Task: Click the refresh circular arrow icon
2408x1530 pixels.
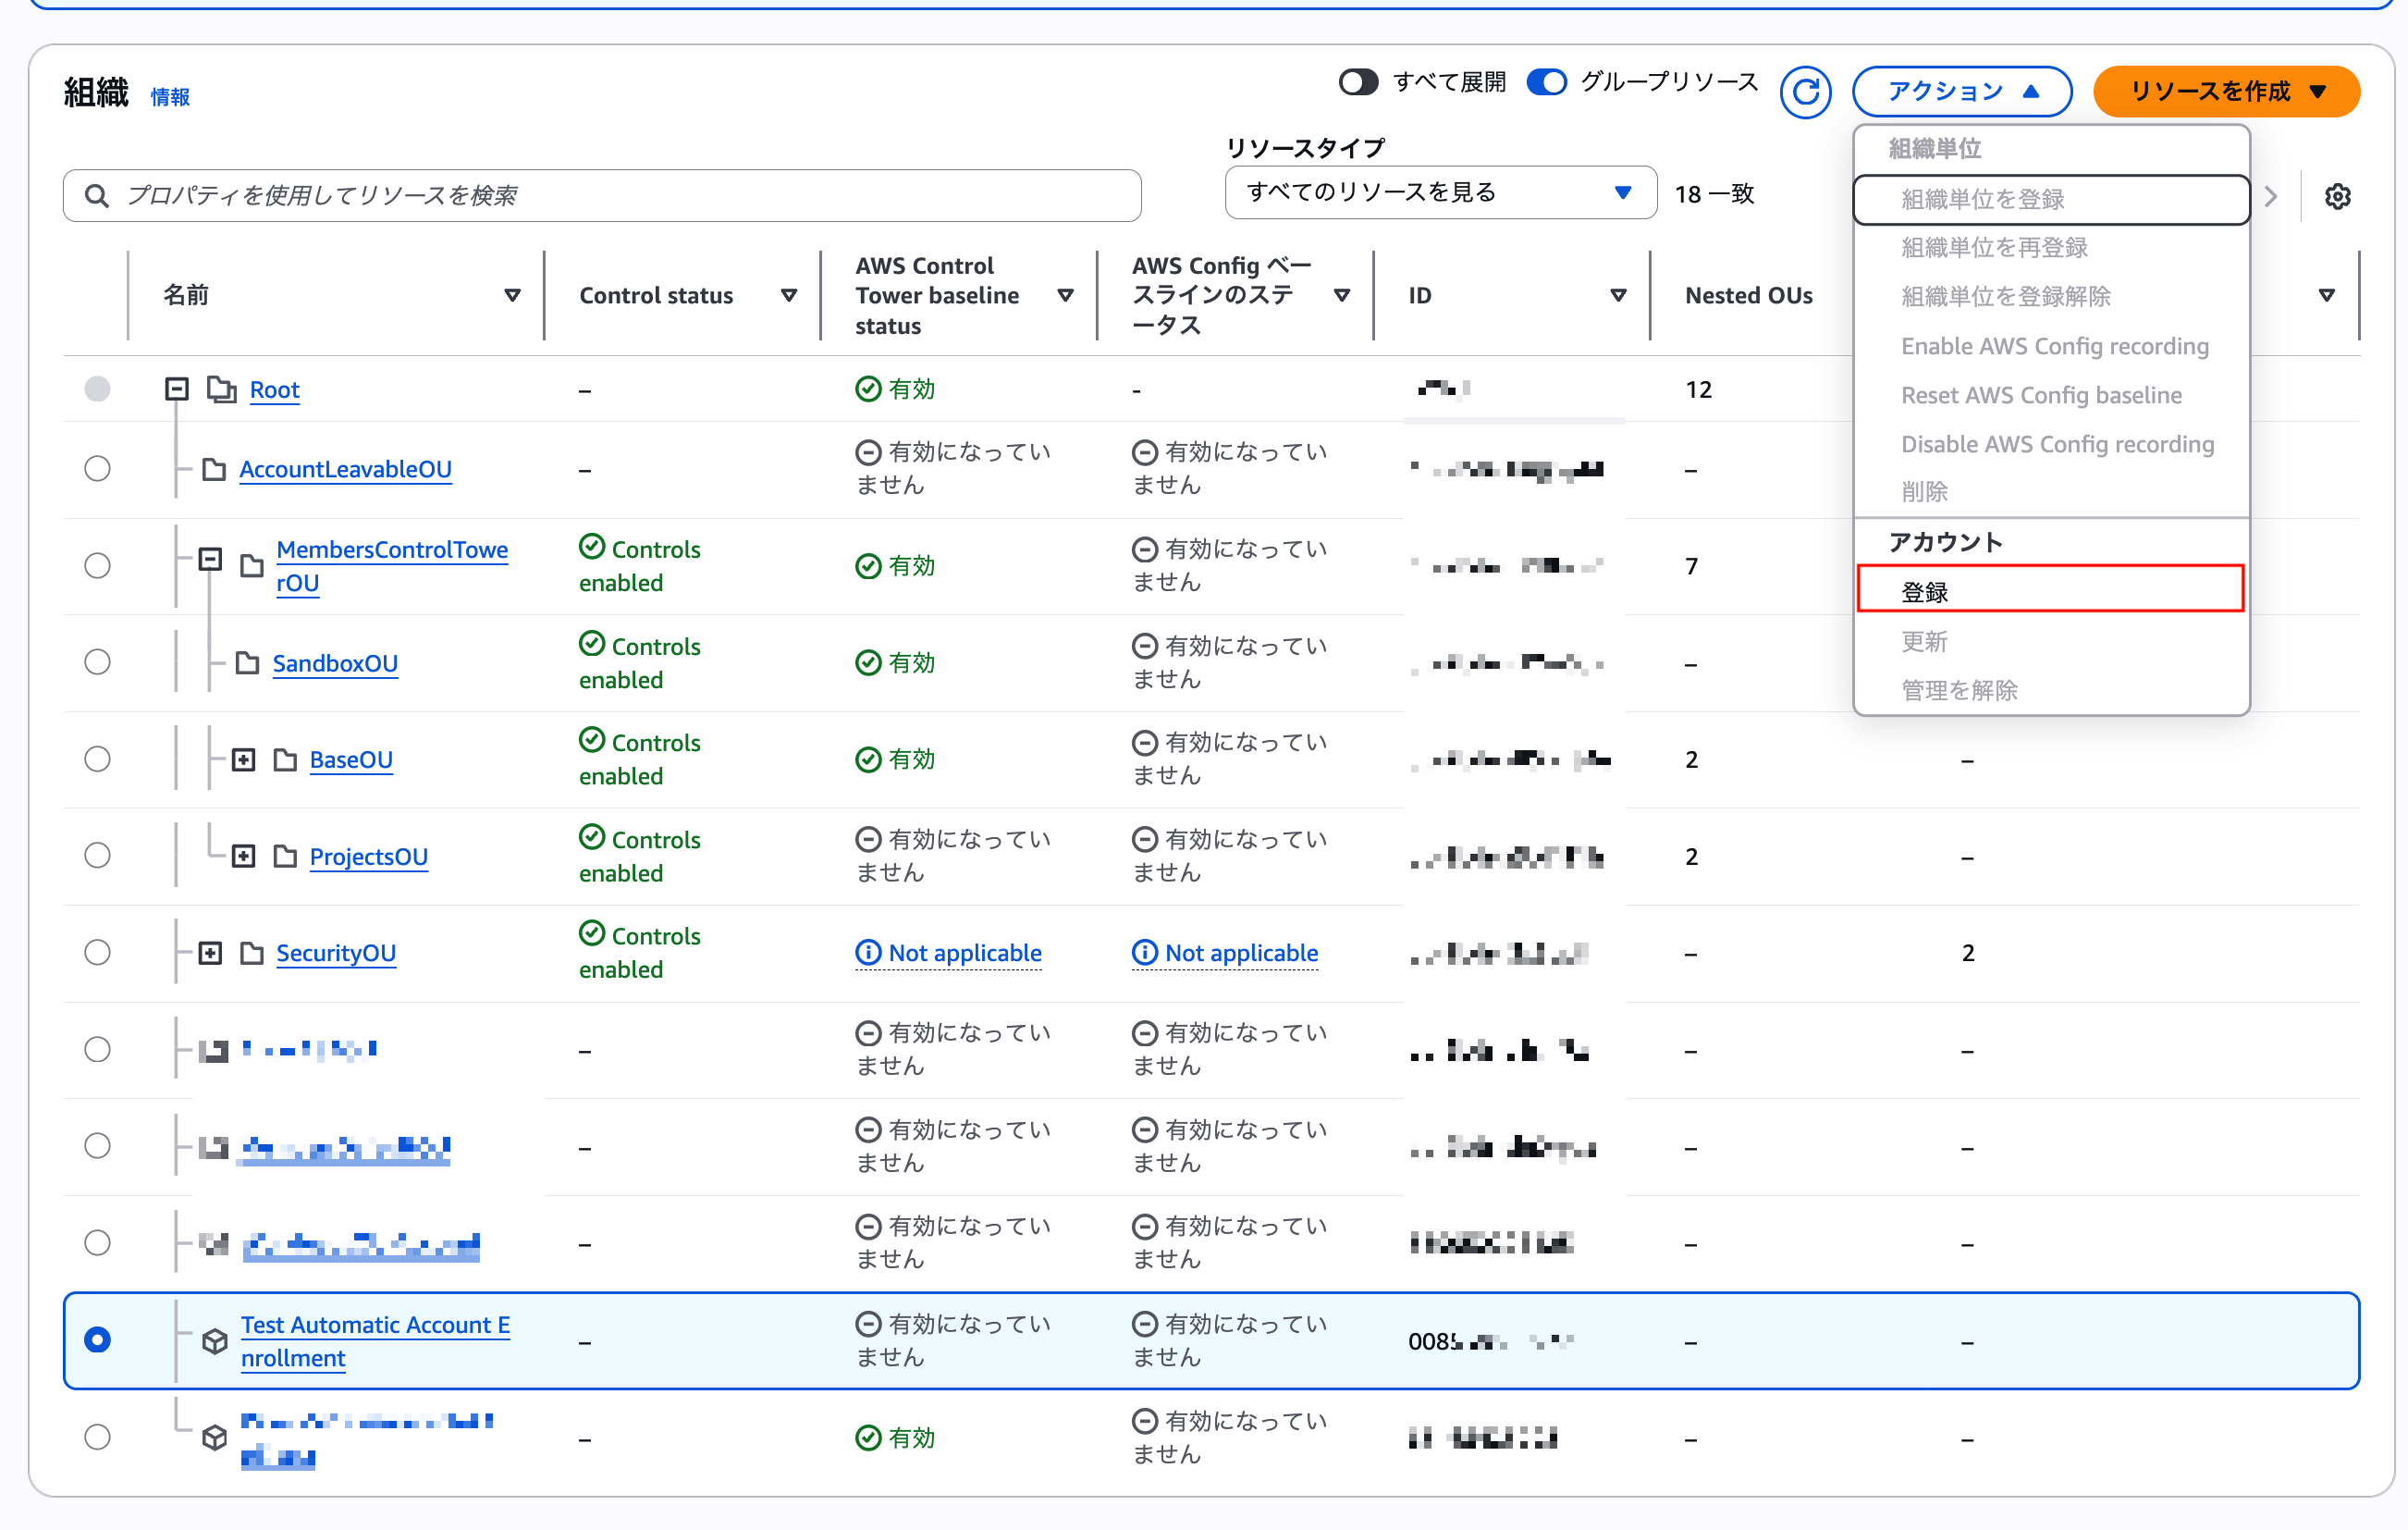Action: [x=1804, y=92]
